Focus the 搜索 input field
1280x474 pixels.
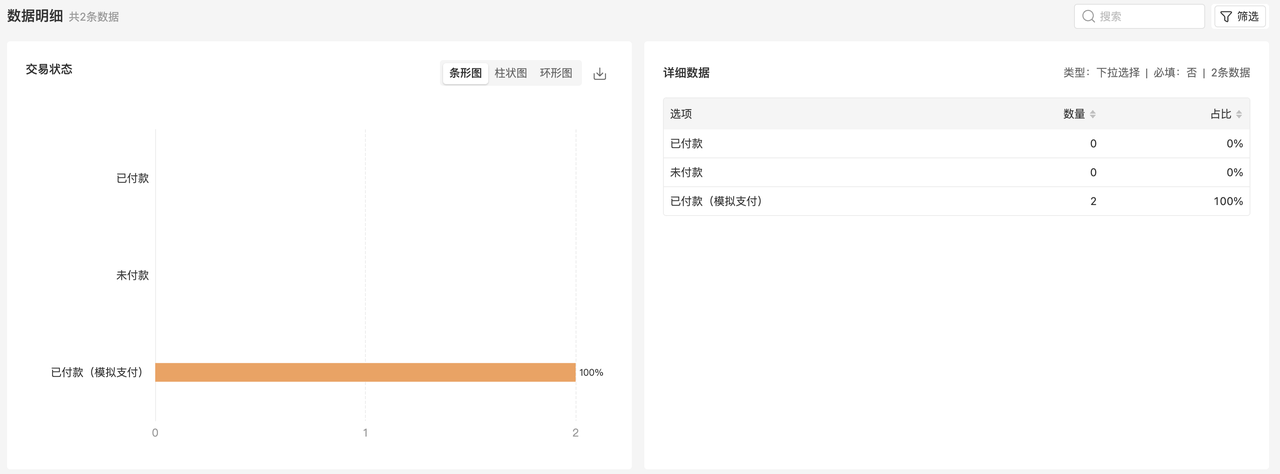[x=1139, y=17]
